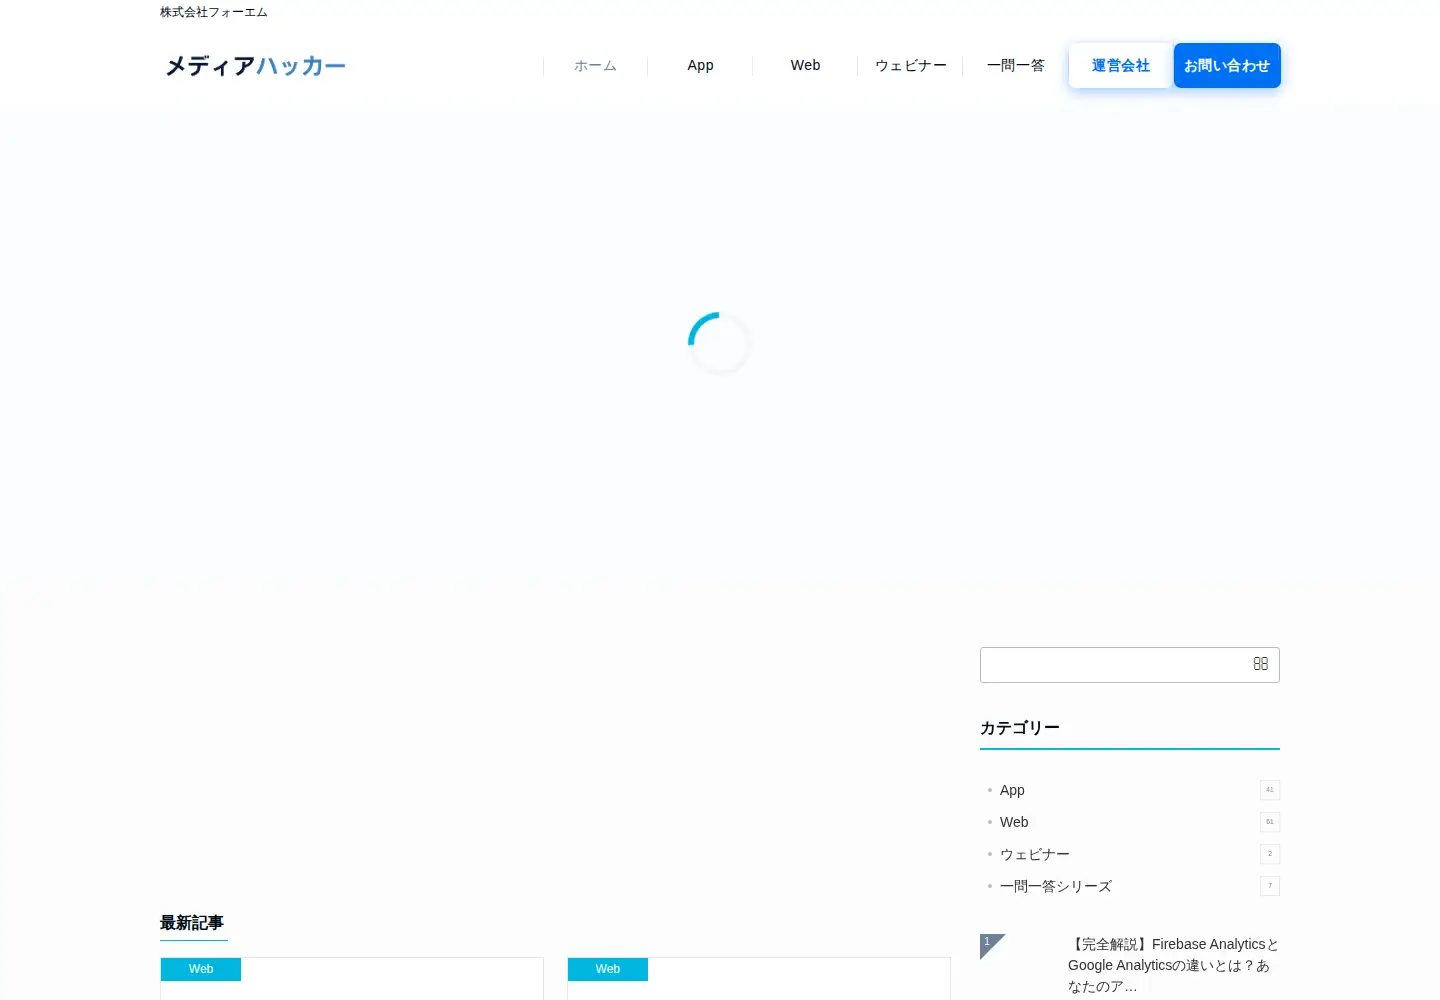Click the 株式会社フォーエム header text

[x=214, y=12]
